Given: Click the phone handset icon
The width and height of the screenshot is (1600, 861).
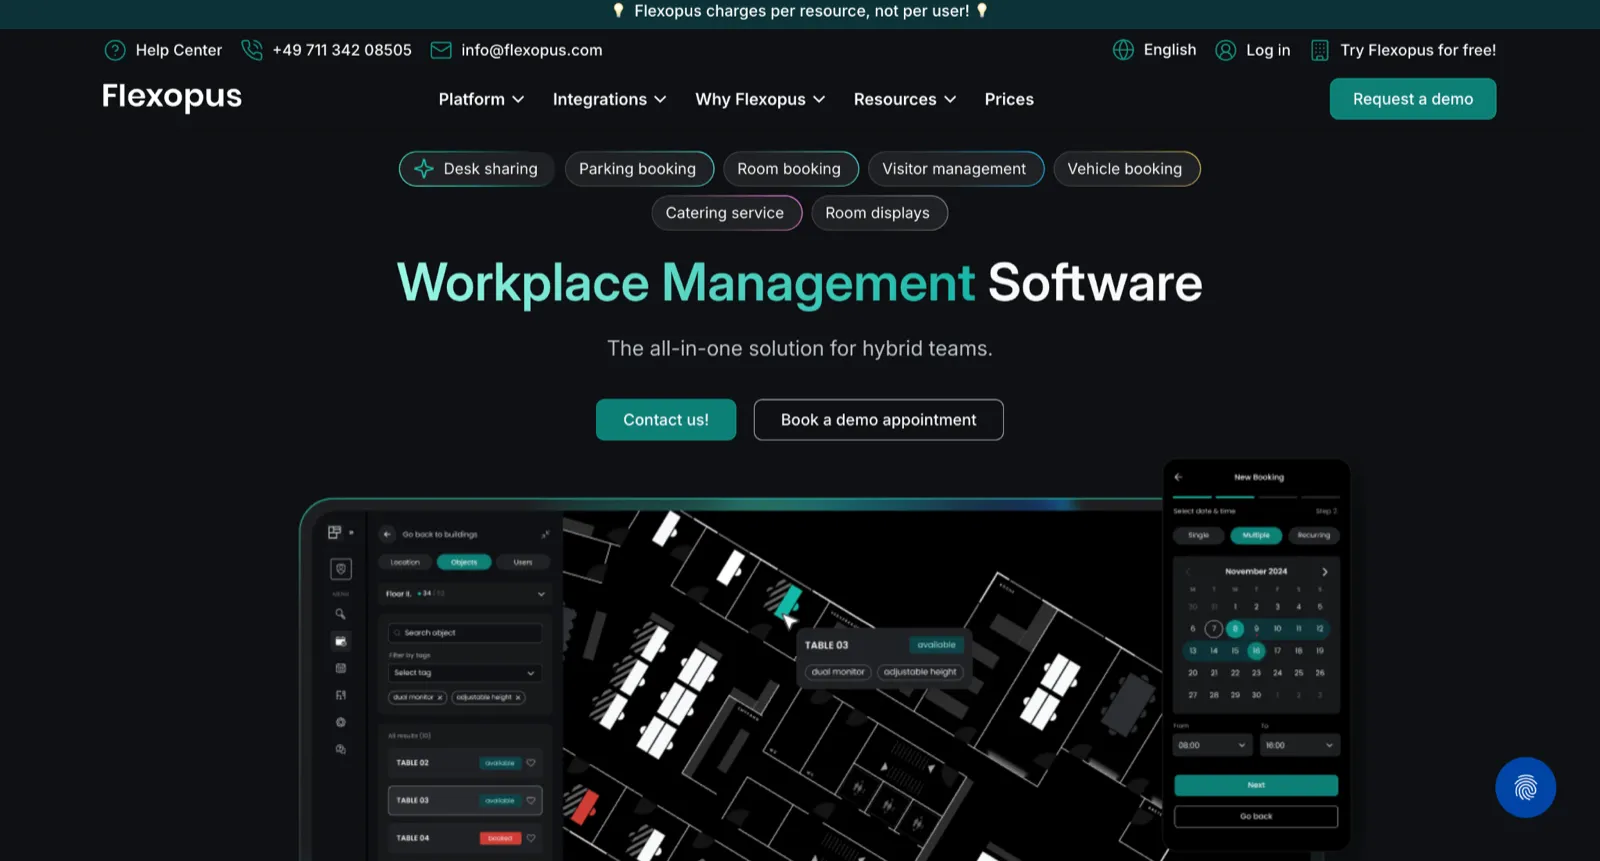Looking at the screenshot, I should pos(252,50).
